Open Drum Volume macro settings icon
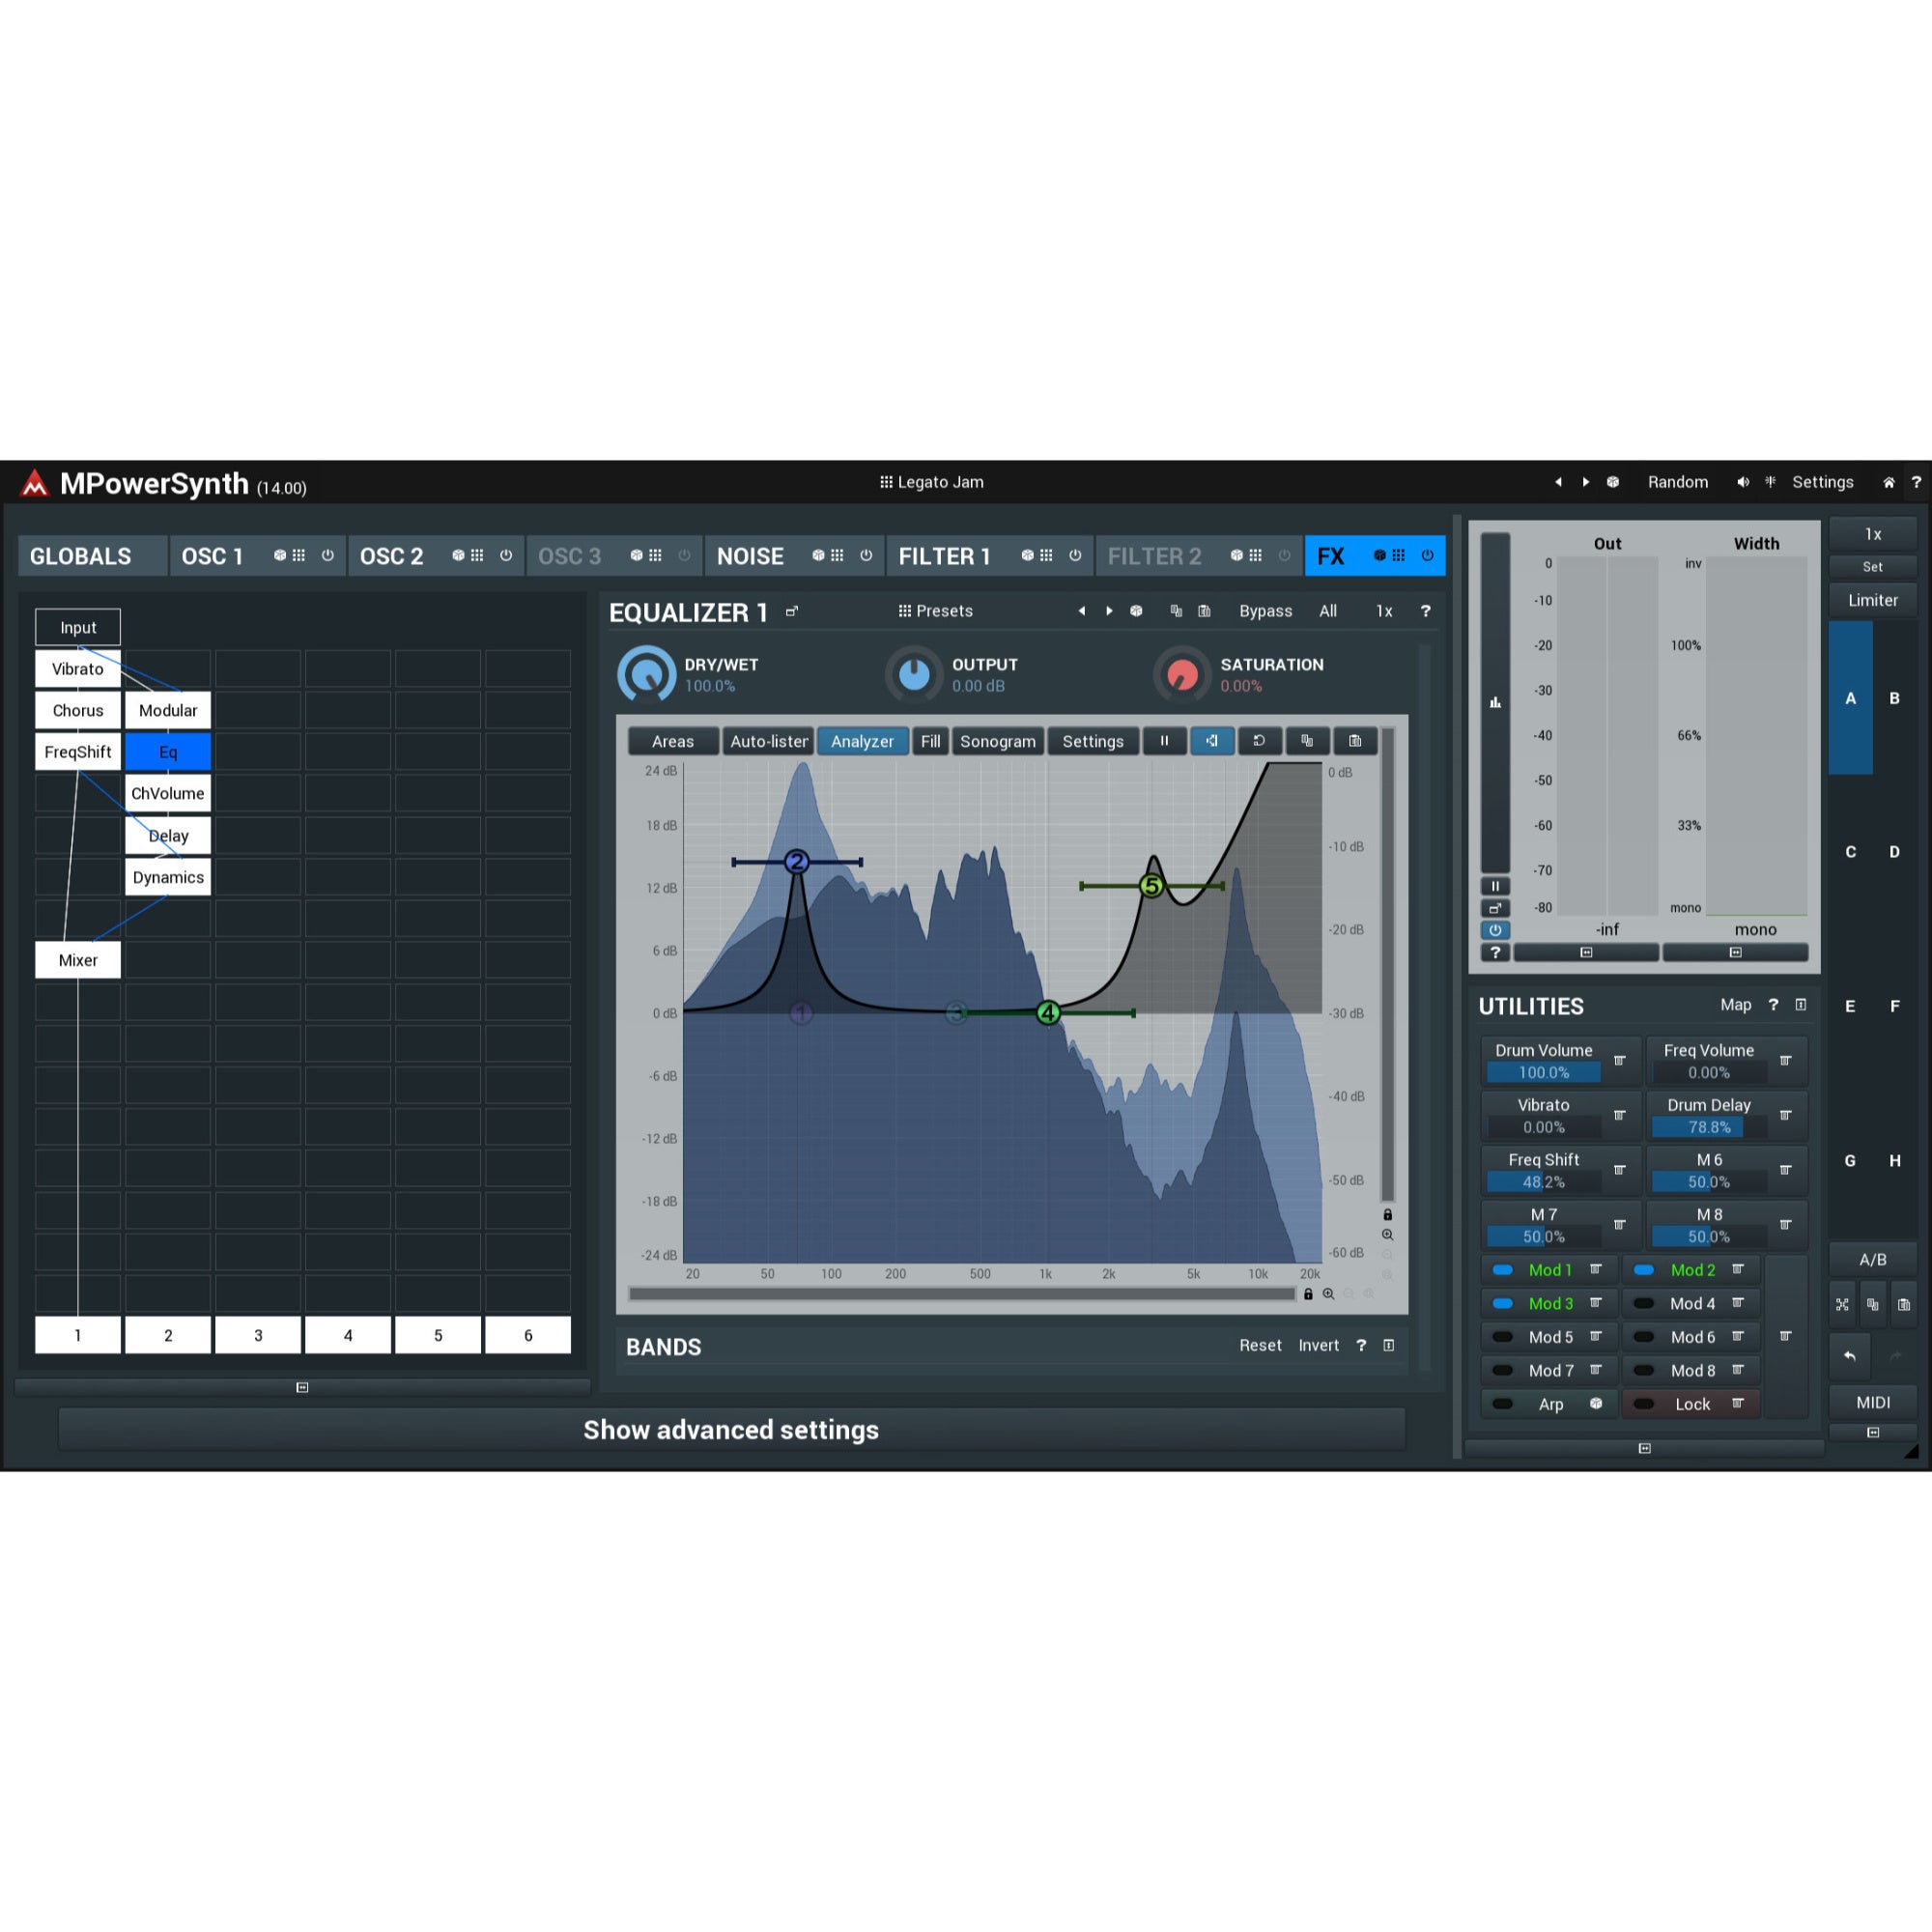The height and width of the screenshot is (1932, 1932). 1620,1061
